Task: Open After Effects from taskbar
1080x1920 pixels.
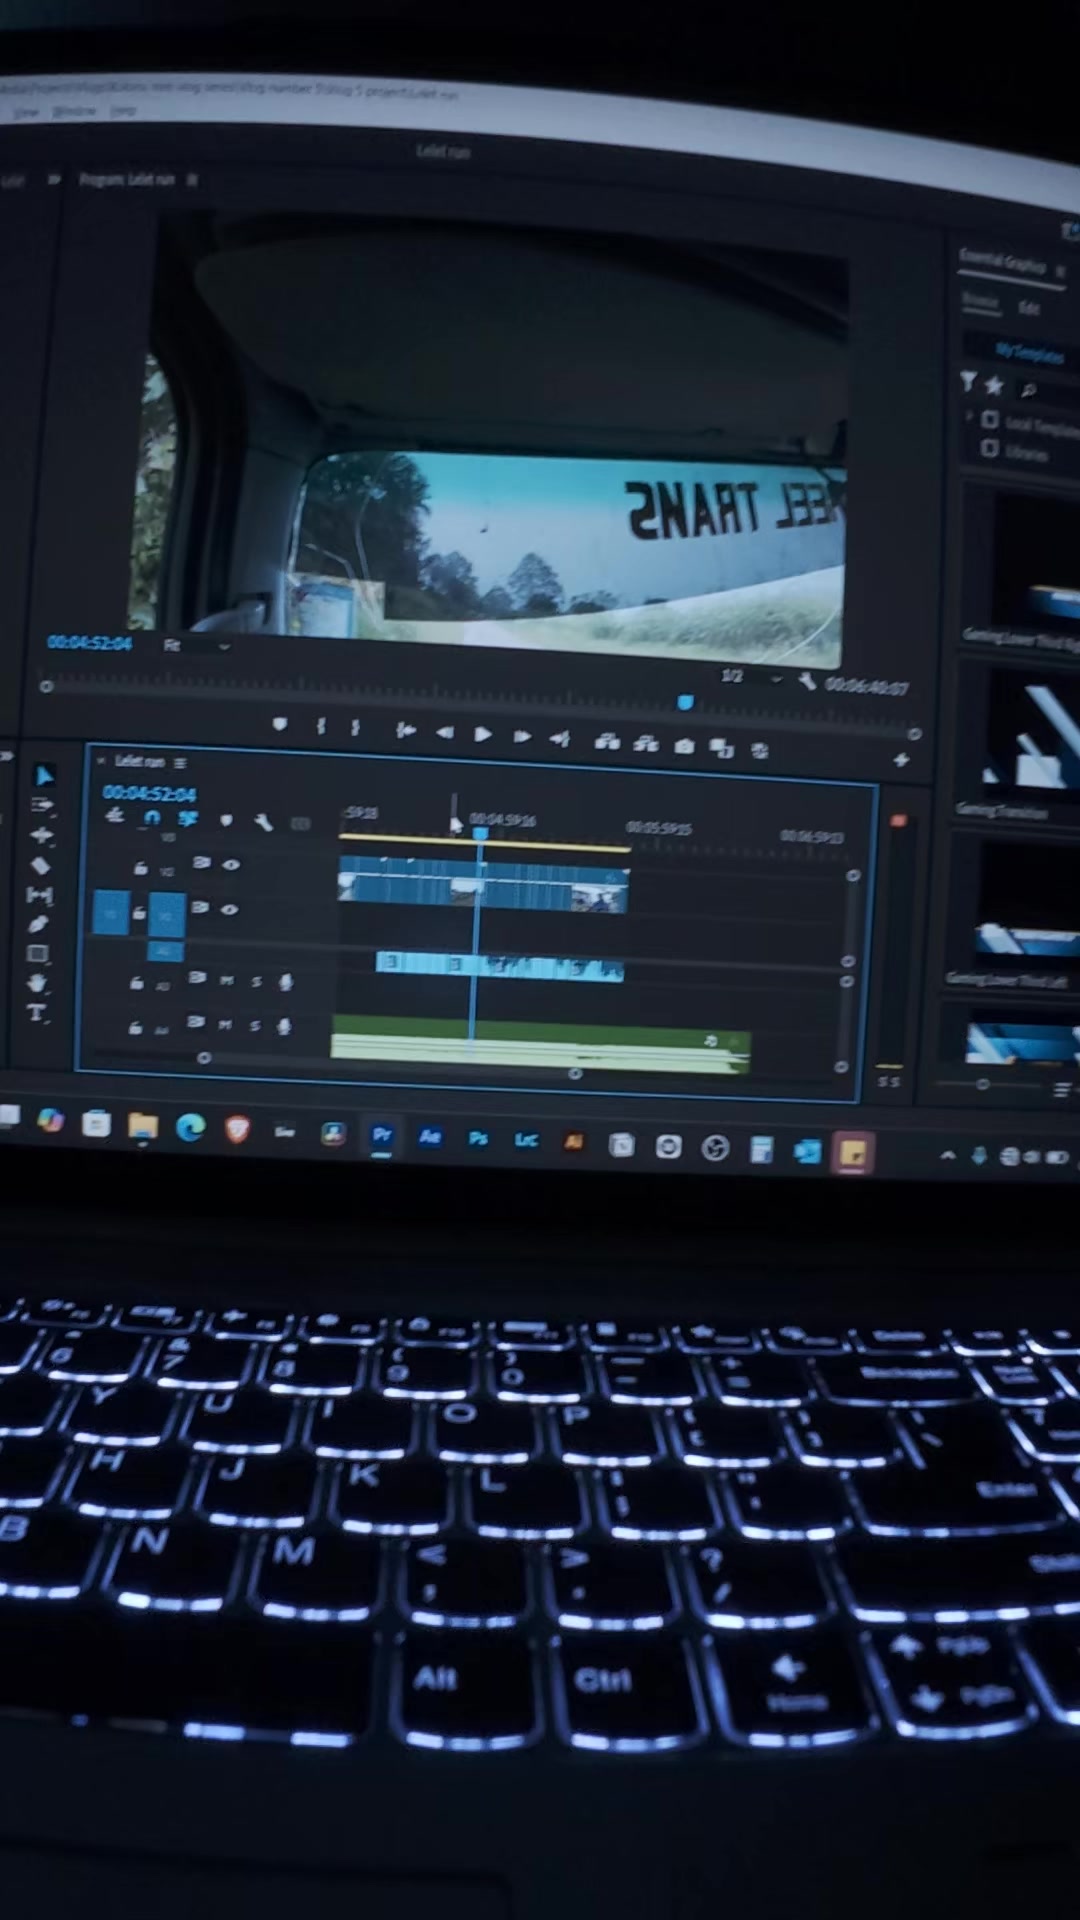Action: click(430, 1136)
